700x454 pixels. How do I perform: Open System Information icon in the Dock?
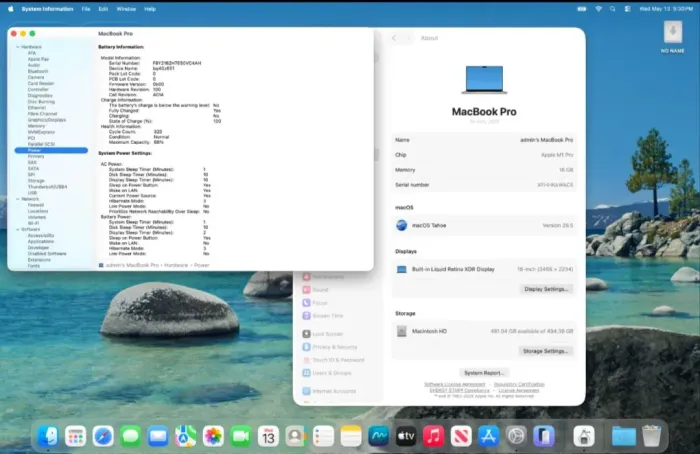tap(584, 436)
